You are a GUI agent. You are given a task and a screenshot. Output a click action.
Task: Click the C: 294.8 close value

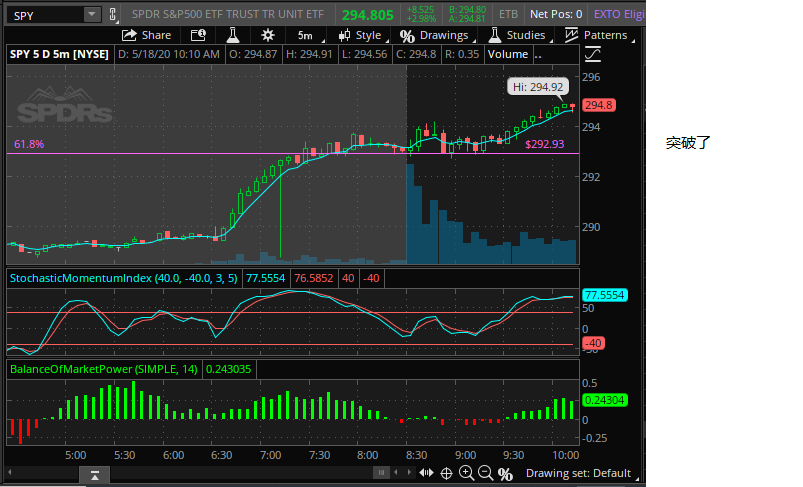[x=415, y=54]
